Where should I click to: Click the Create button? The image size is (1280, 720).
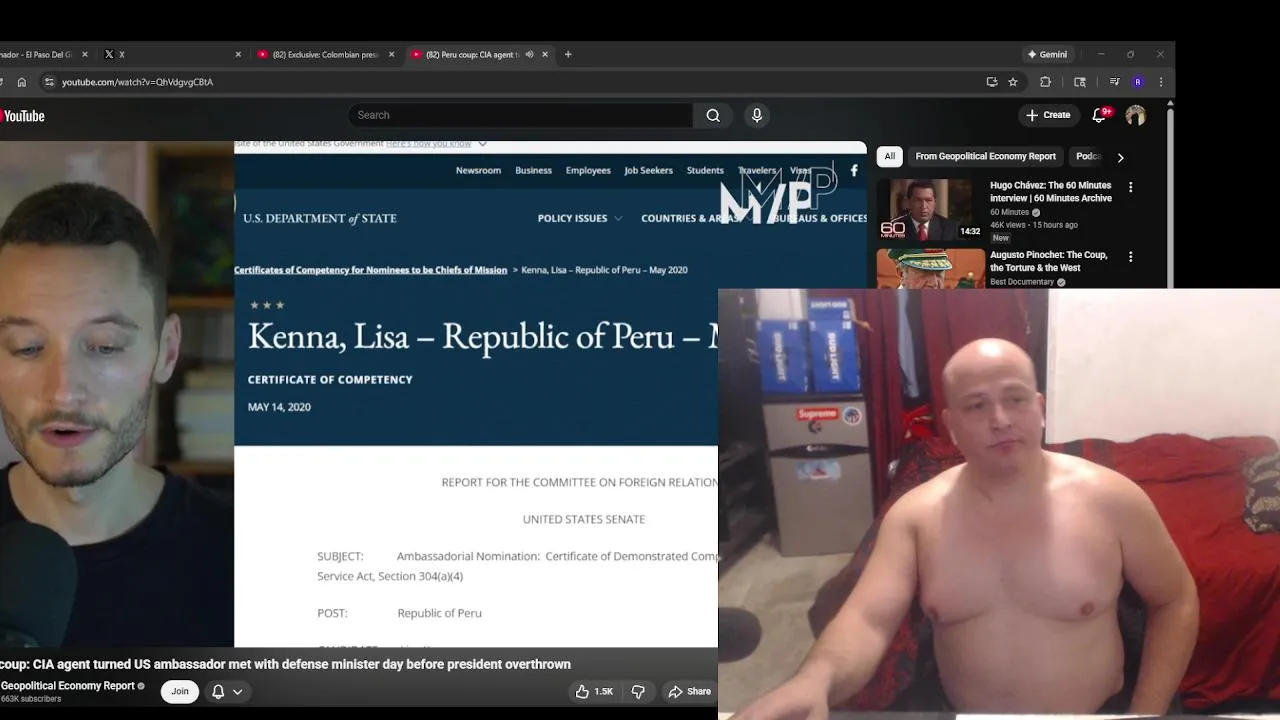pos(1047,115)
